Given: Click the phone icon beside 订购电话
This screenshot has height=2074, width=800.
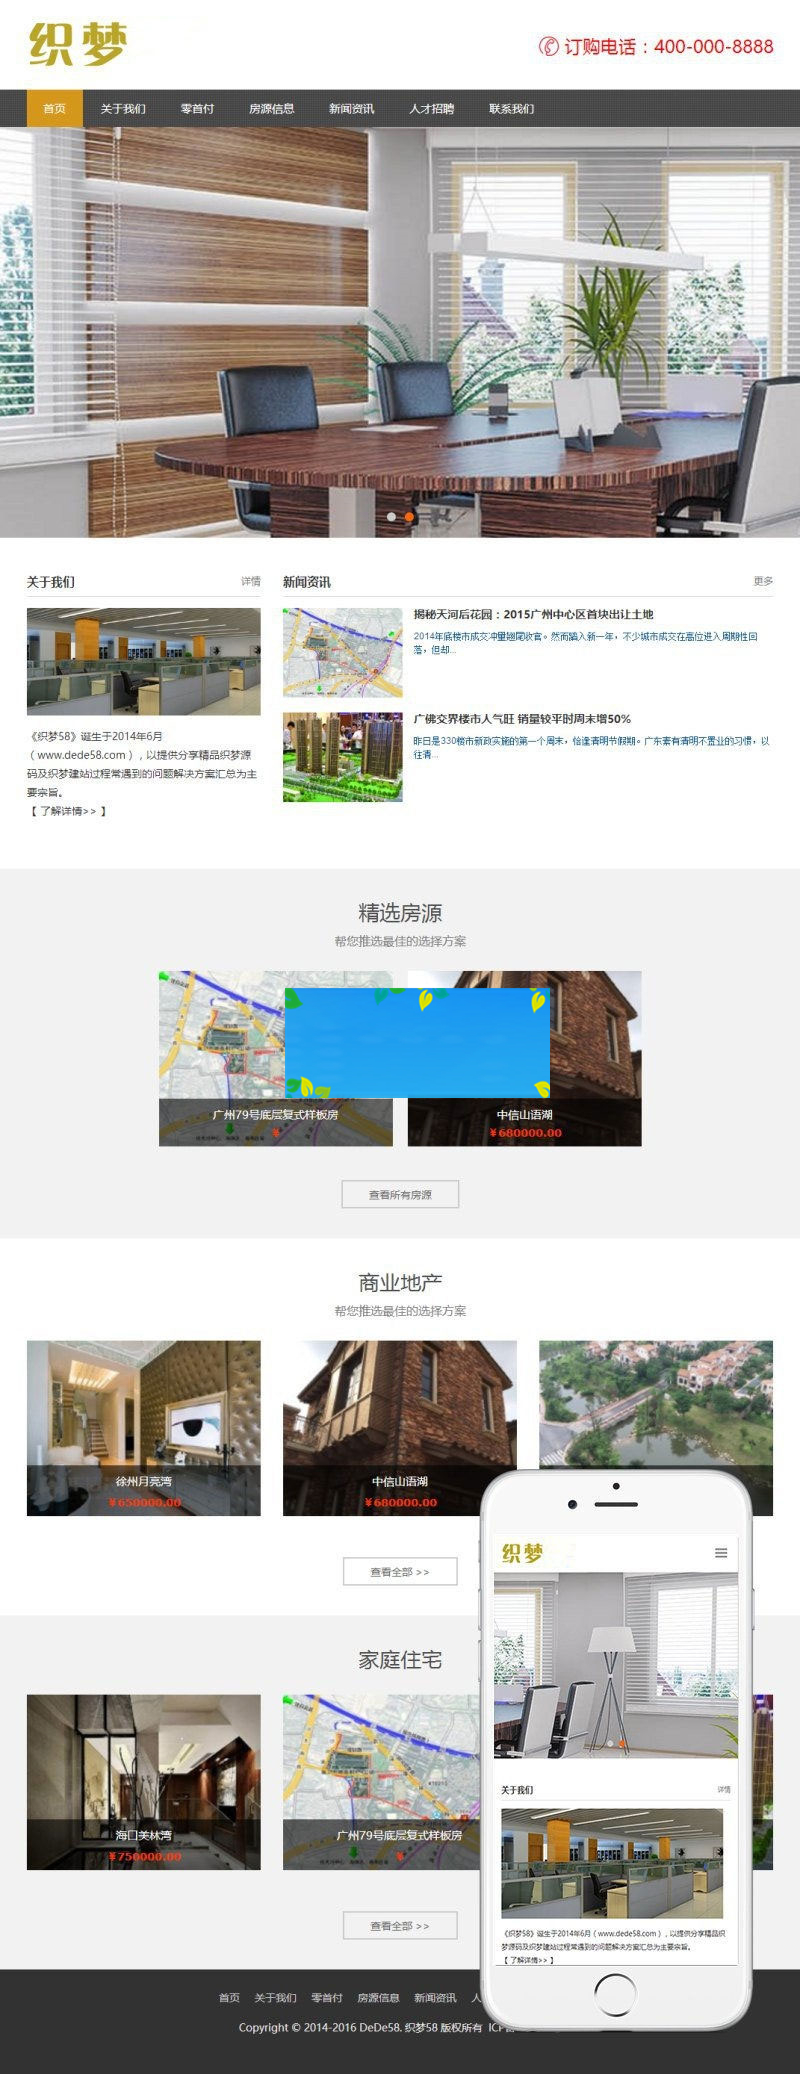Looking at the screenshot, I should point(548,46).
